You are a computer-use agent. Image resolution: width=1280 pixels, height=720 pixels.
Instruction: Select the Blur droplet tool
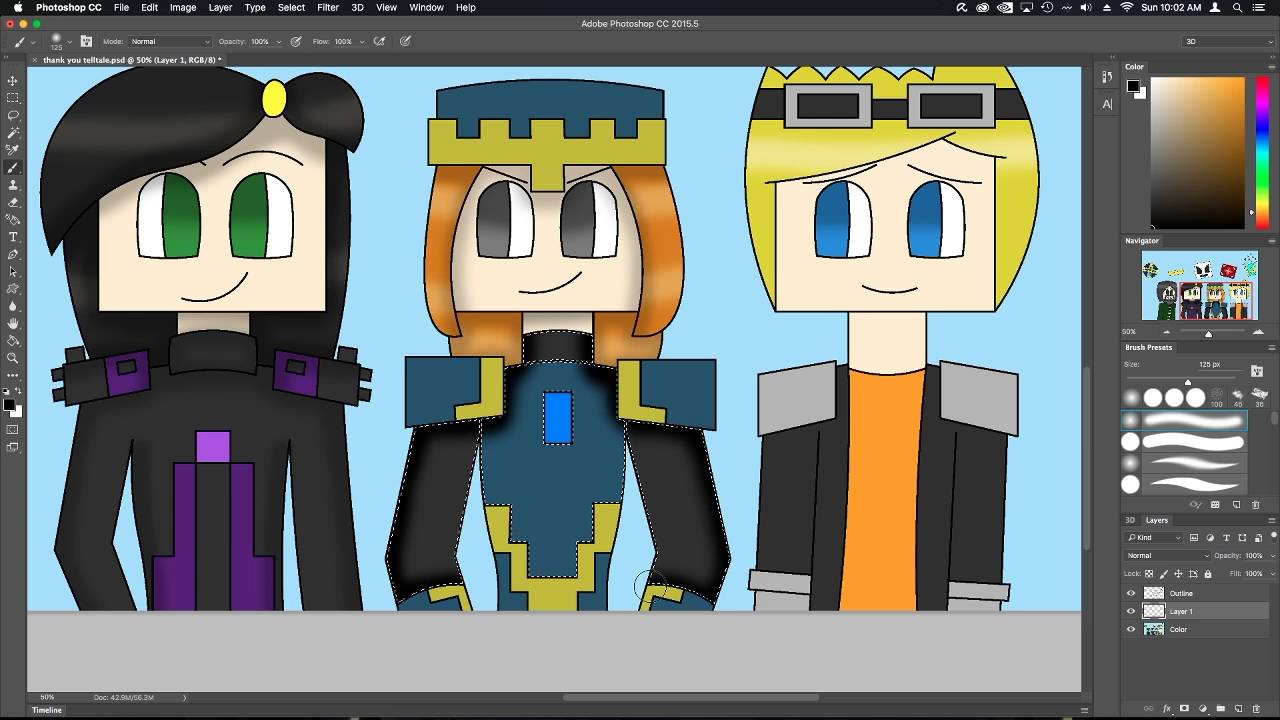coord(13,306)
